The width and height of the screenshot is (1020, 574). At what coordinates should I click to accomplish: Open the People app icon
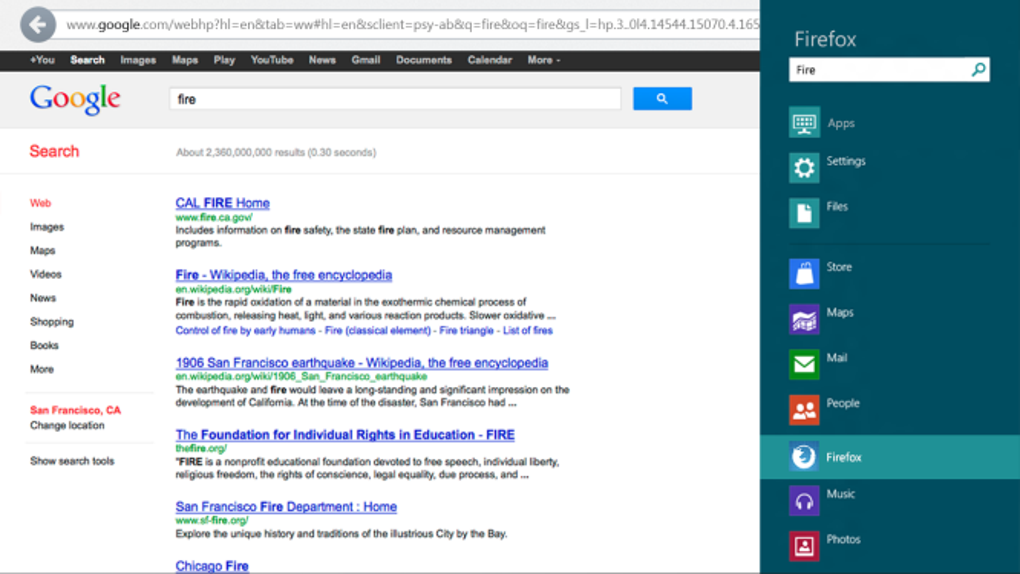coord(804,410)
